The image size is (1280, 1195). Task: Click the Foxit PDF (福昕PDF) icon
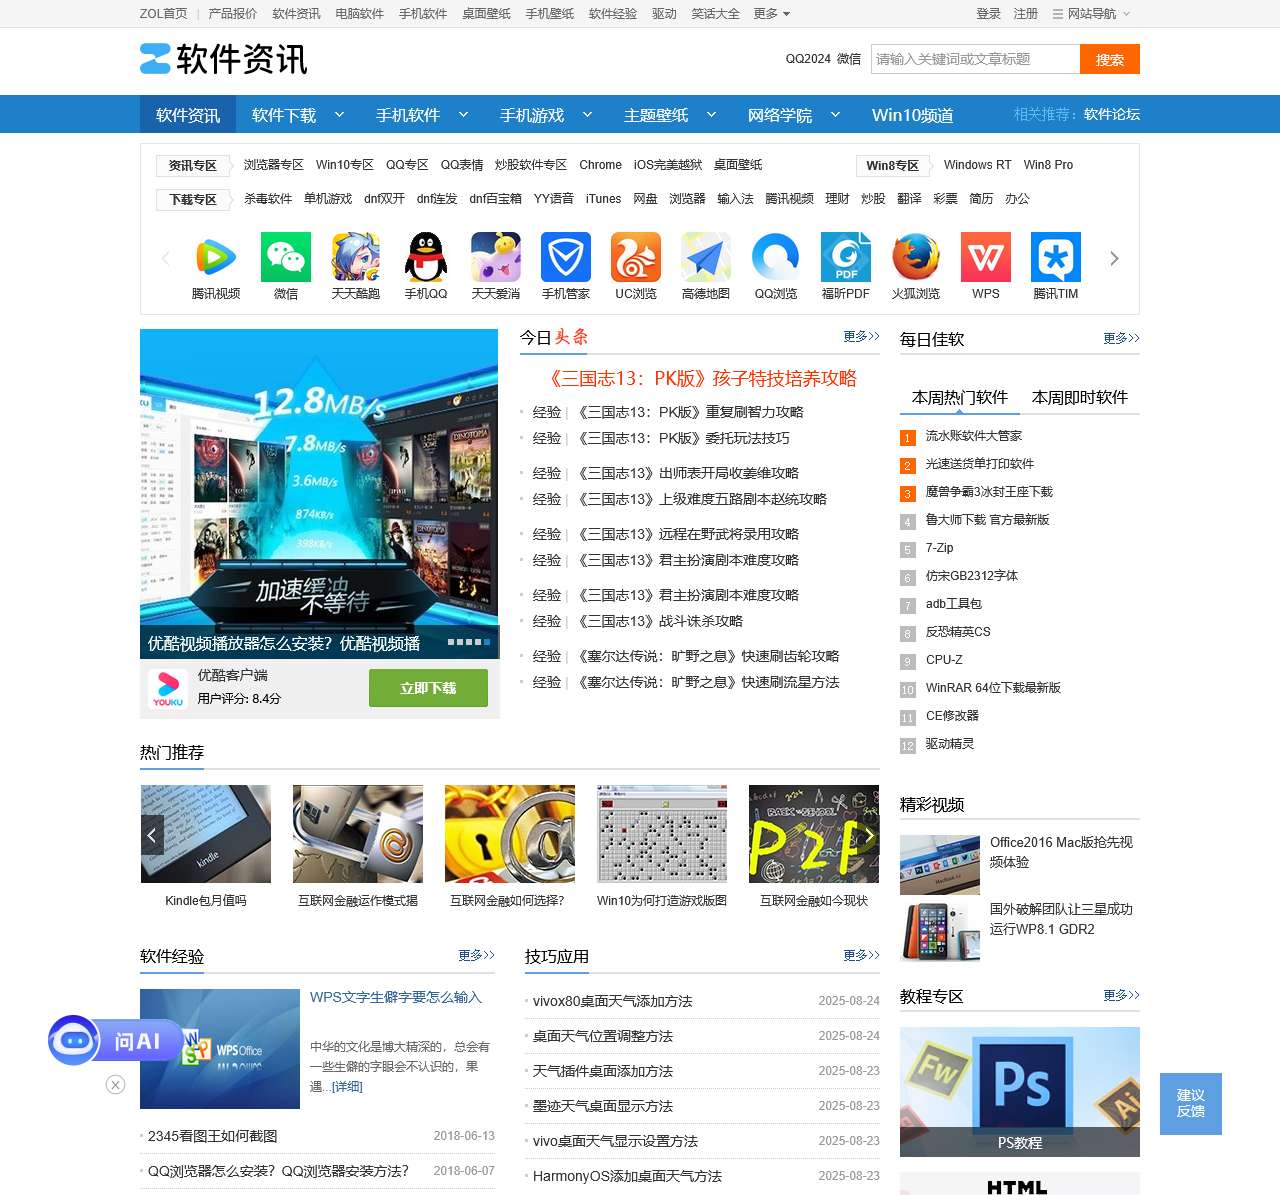click(846, 258)
